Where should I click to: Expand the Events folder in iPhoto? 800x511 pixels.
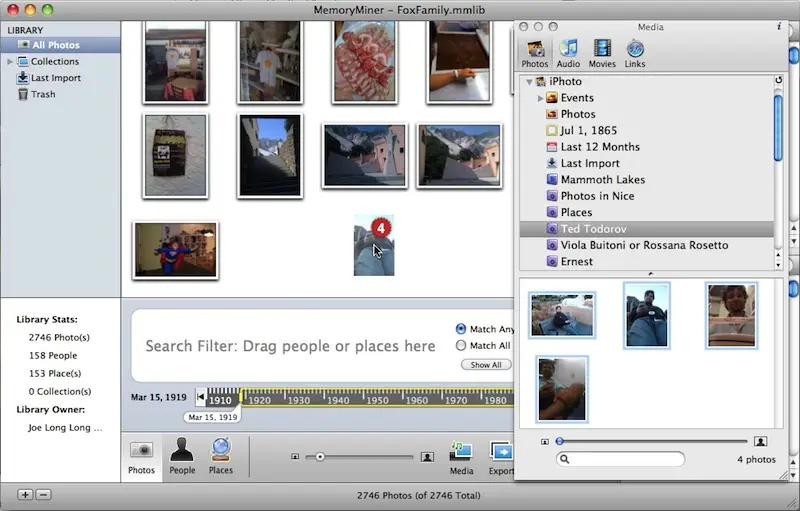point(541,98)
